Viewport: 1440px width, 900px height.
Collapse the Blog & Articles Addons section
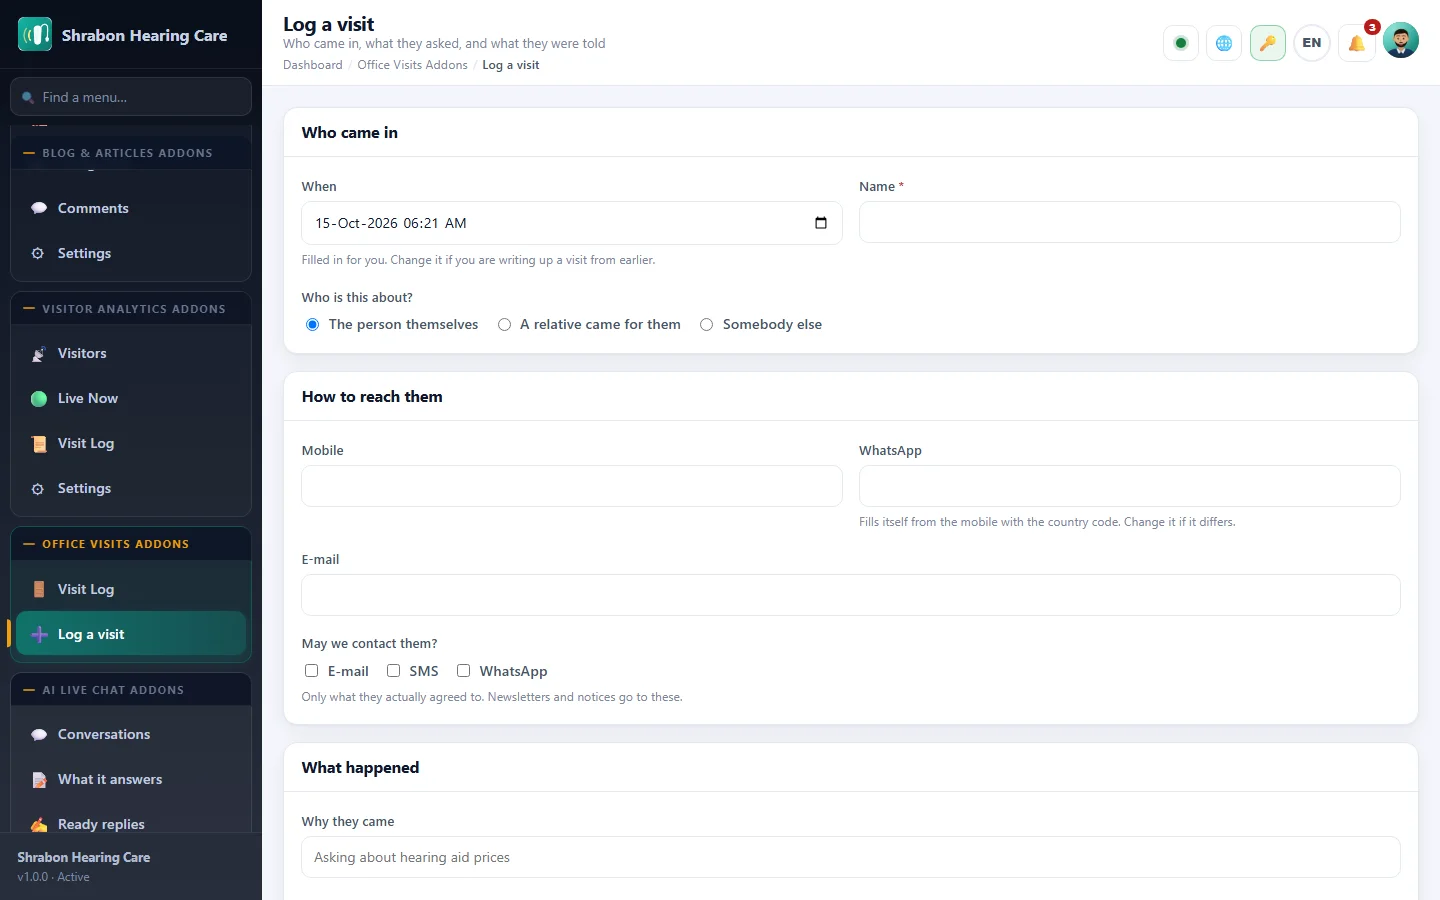click(131, 153)
